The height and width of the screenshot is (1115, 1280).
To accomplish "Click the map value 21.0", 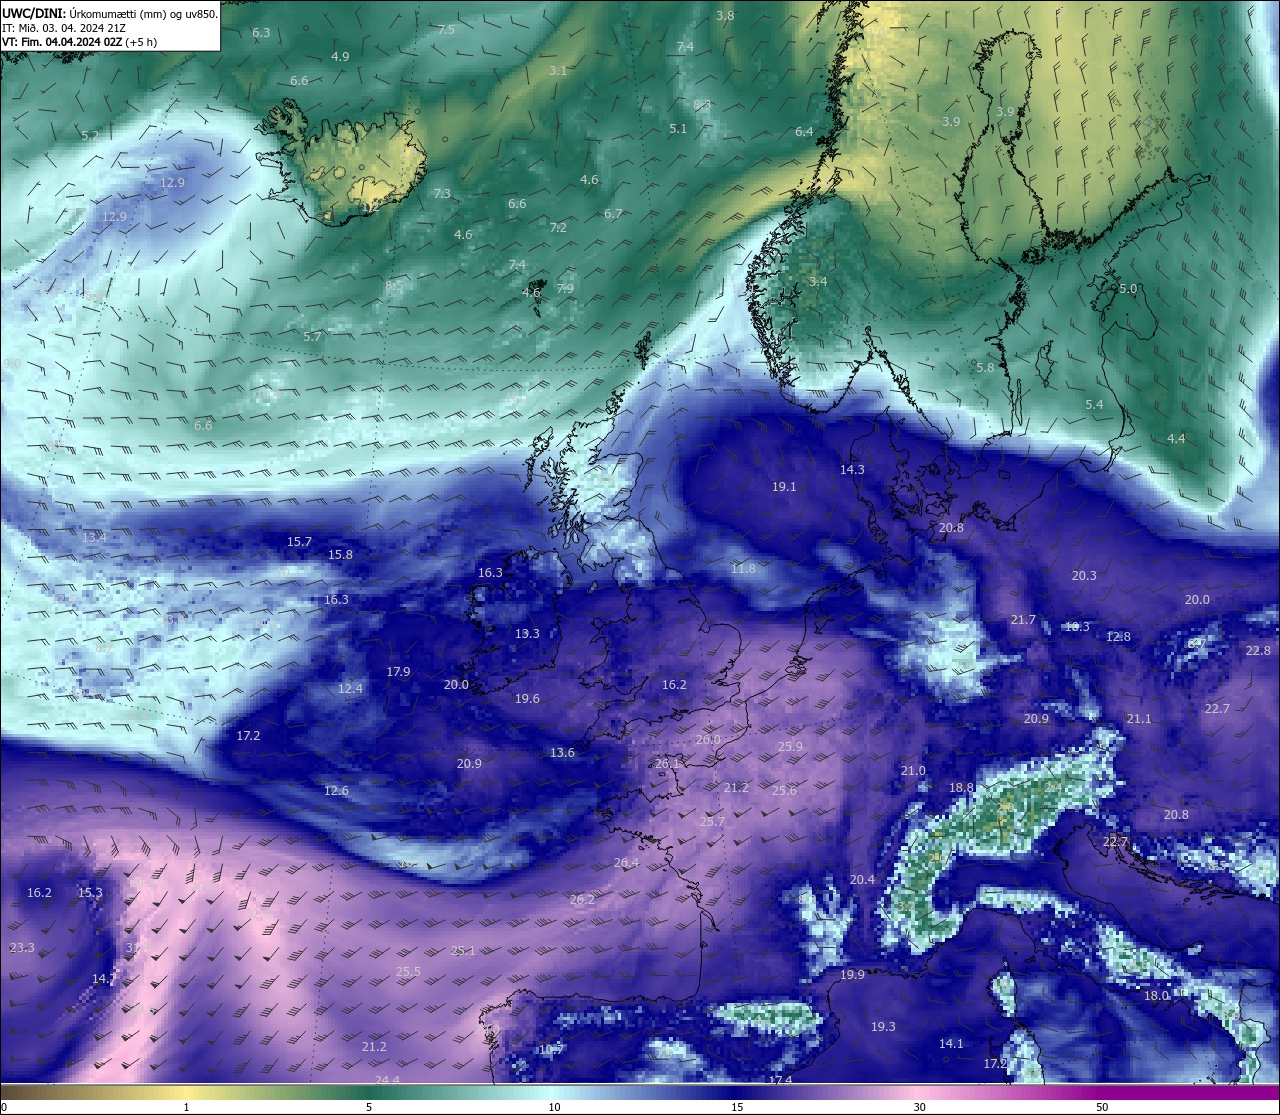I will pyautogui.click(x=913, y=771).
